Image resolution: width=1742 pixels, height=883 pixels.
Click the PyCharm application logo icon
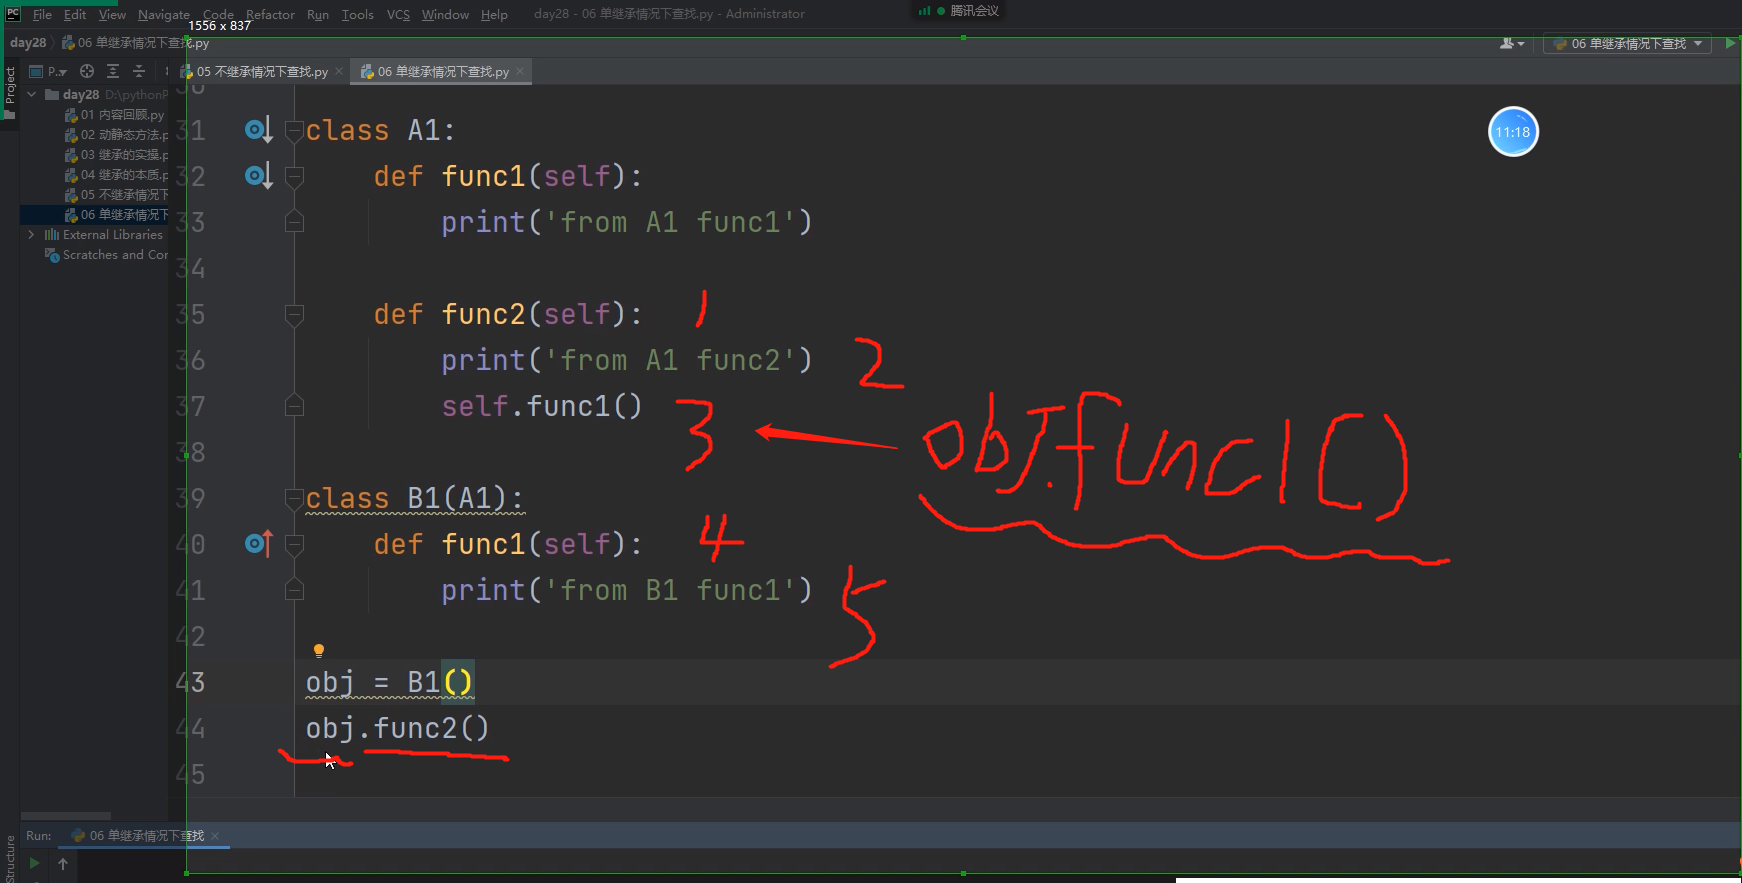pos(13,14)
